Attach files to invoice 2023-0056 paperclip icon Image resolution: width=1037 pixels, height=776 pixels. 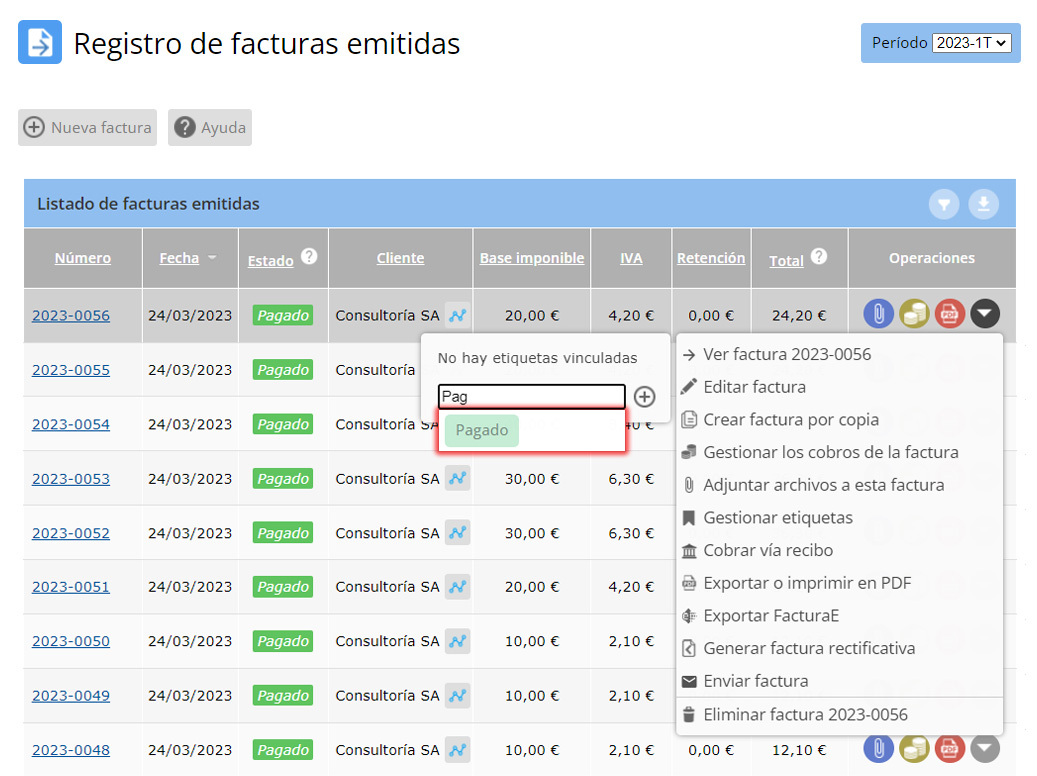coord(878,314)
